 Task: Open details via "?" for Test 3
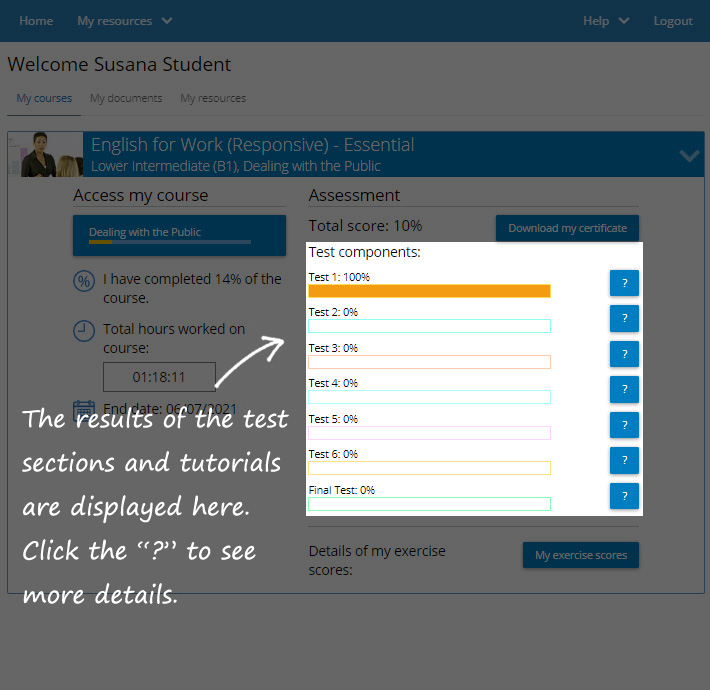point(624,354)
